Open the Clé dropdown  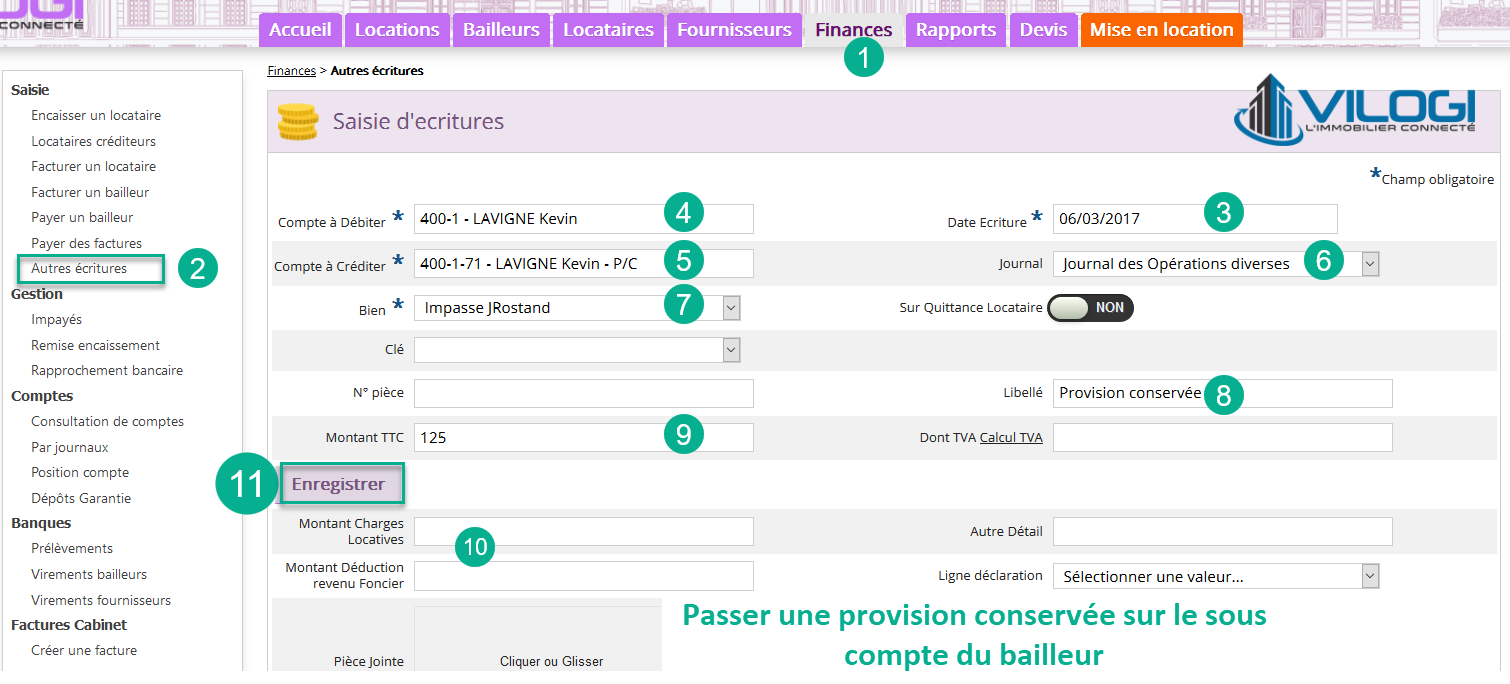[x=577, y=350]
